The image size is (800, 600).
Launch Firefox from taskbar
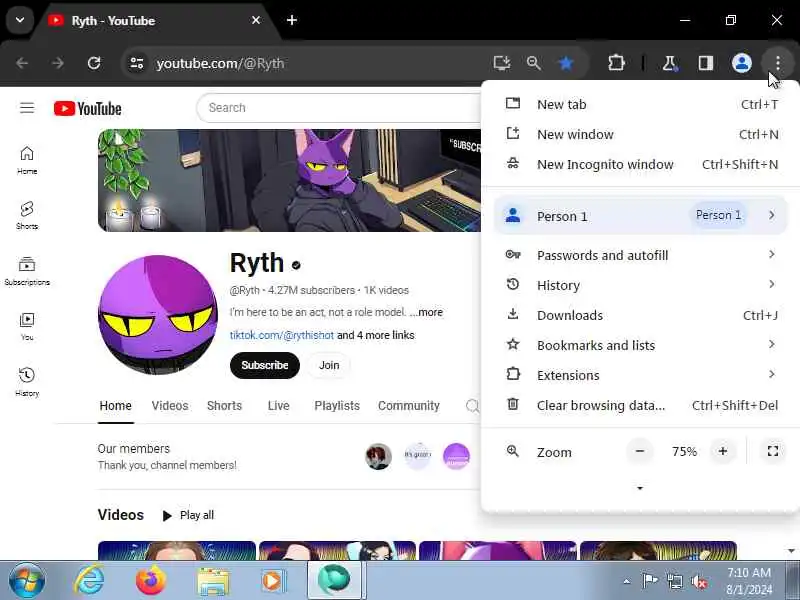point(151,580)
